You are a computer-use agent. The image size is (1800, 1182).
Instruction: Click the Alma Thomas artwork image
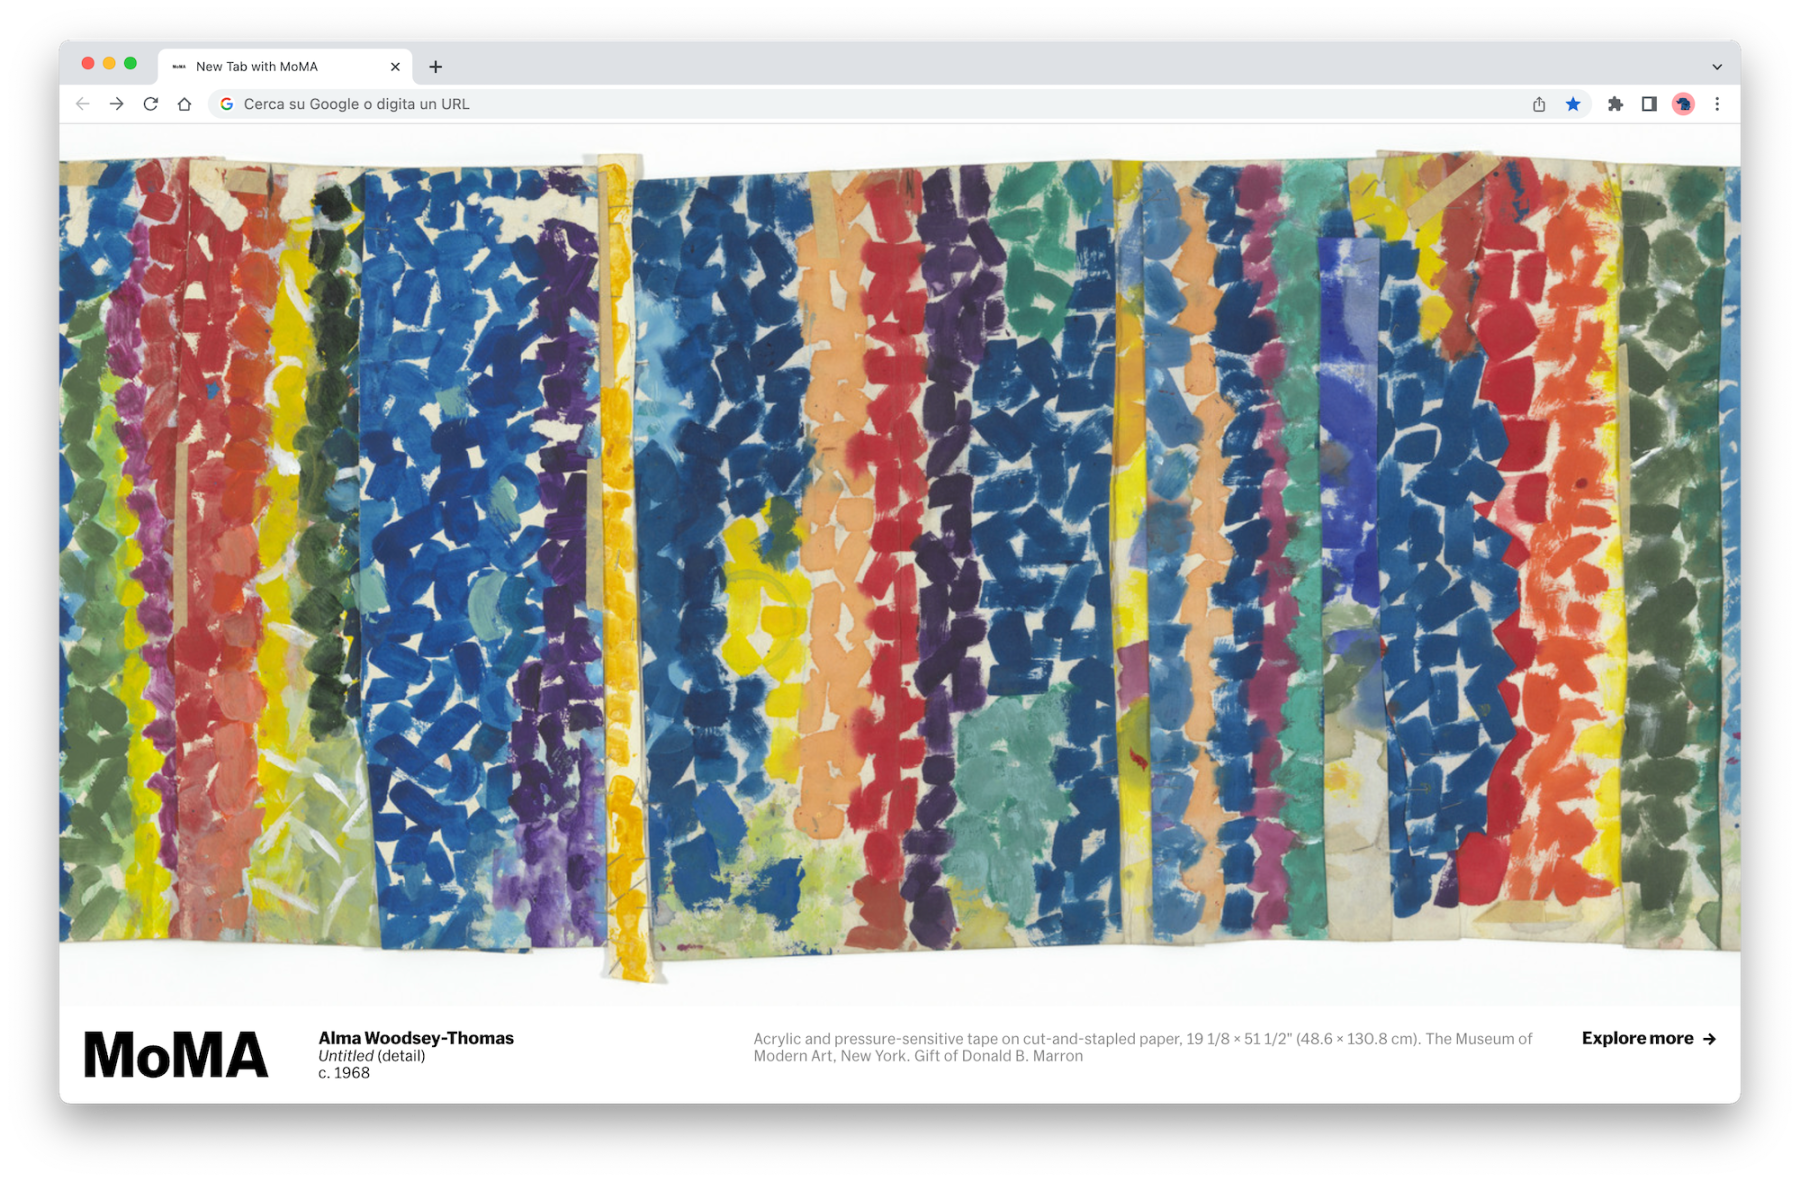pos(899,565)
